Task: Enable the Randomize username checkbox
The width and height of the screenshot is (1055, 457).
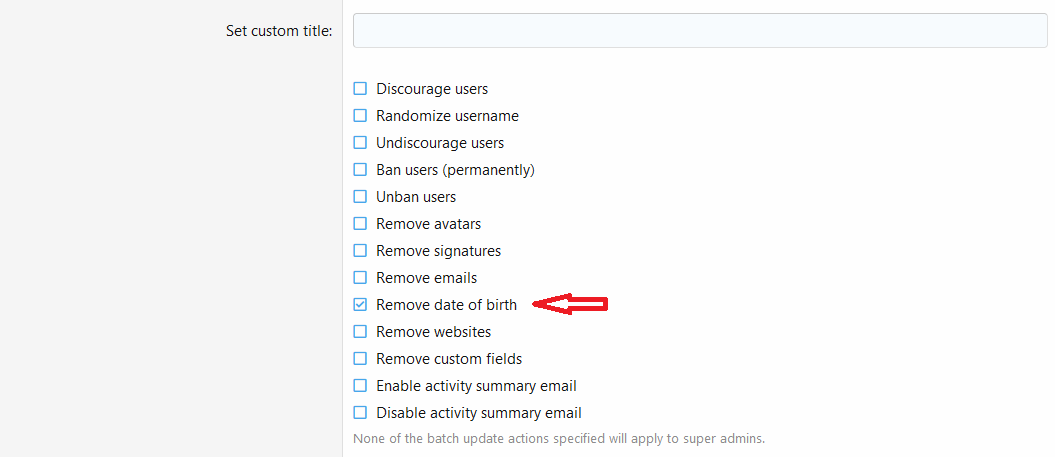Action: click(361, 116)
